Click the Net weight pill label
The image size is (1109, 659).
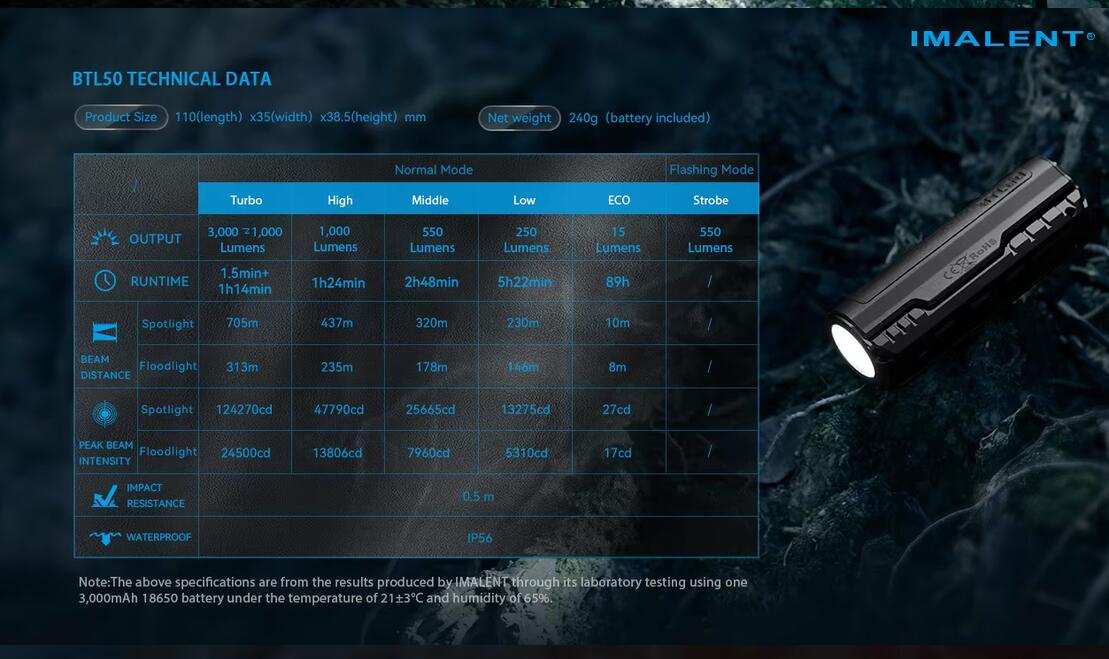pyautogui.click(x=519, y=118)
